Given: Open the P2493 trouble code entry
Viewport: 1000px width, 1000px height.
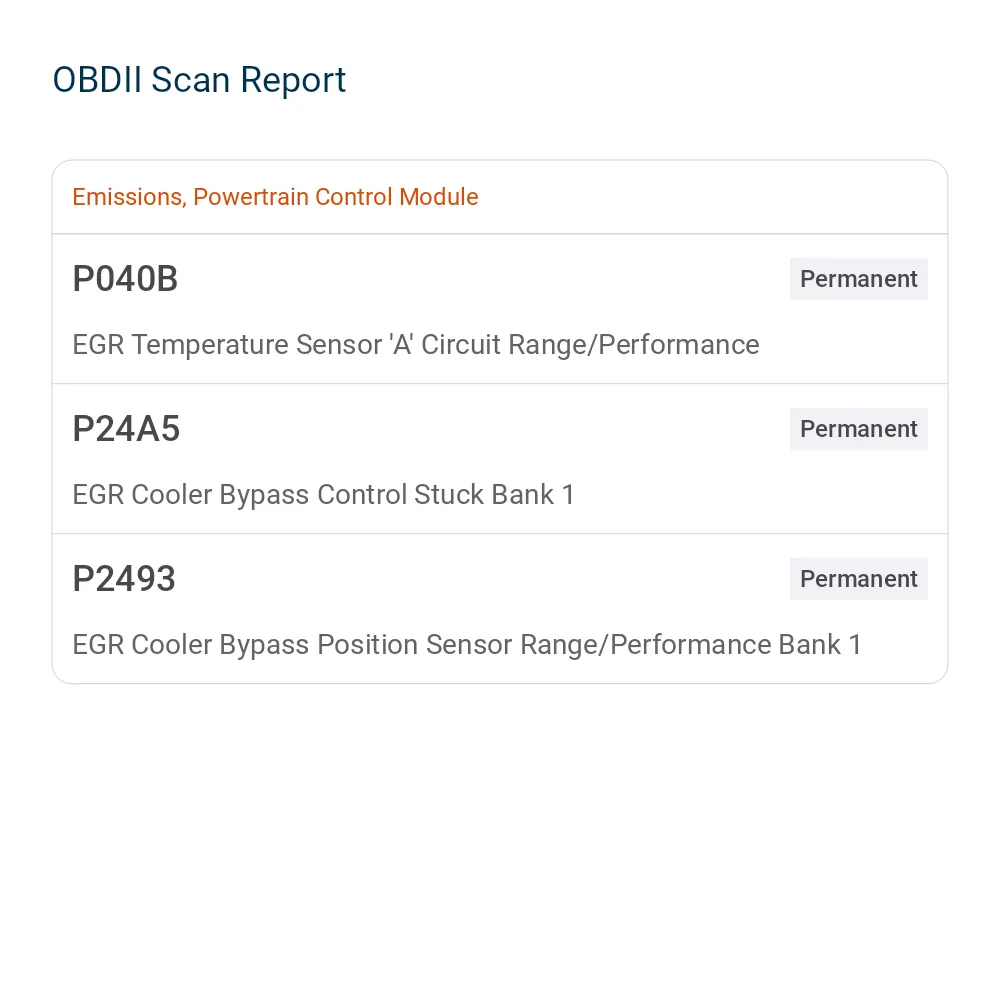Looking at the screenshot, I should coord(500,609).
